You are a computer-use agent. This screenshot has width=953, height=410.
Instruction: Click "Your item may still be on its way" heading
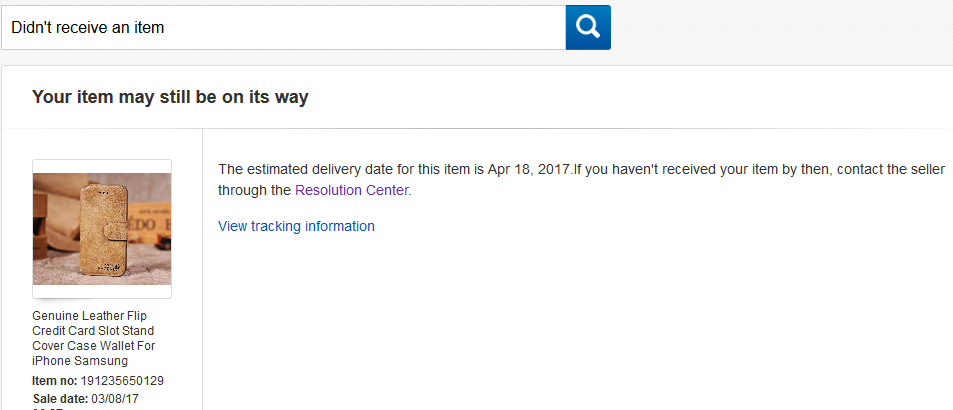click(x=170, y=97)
